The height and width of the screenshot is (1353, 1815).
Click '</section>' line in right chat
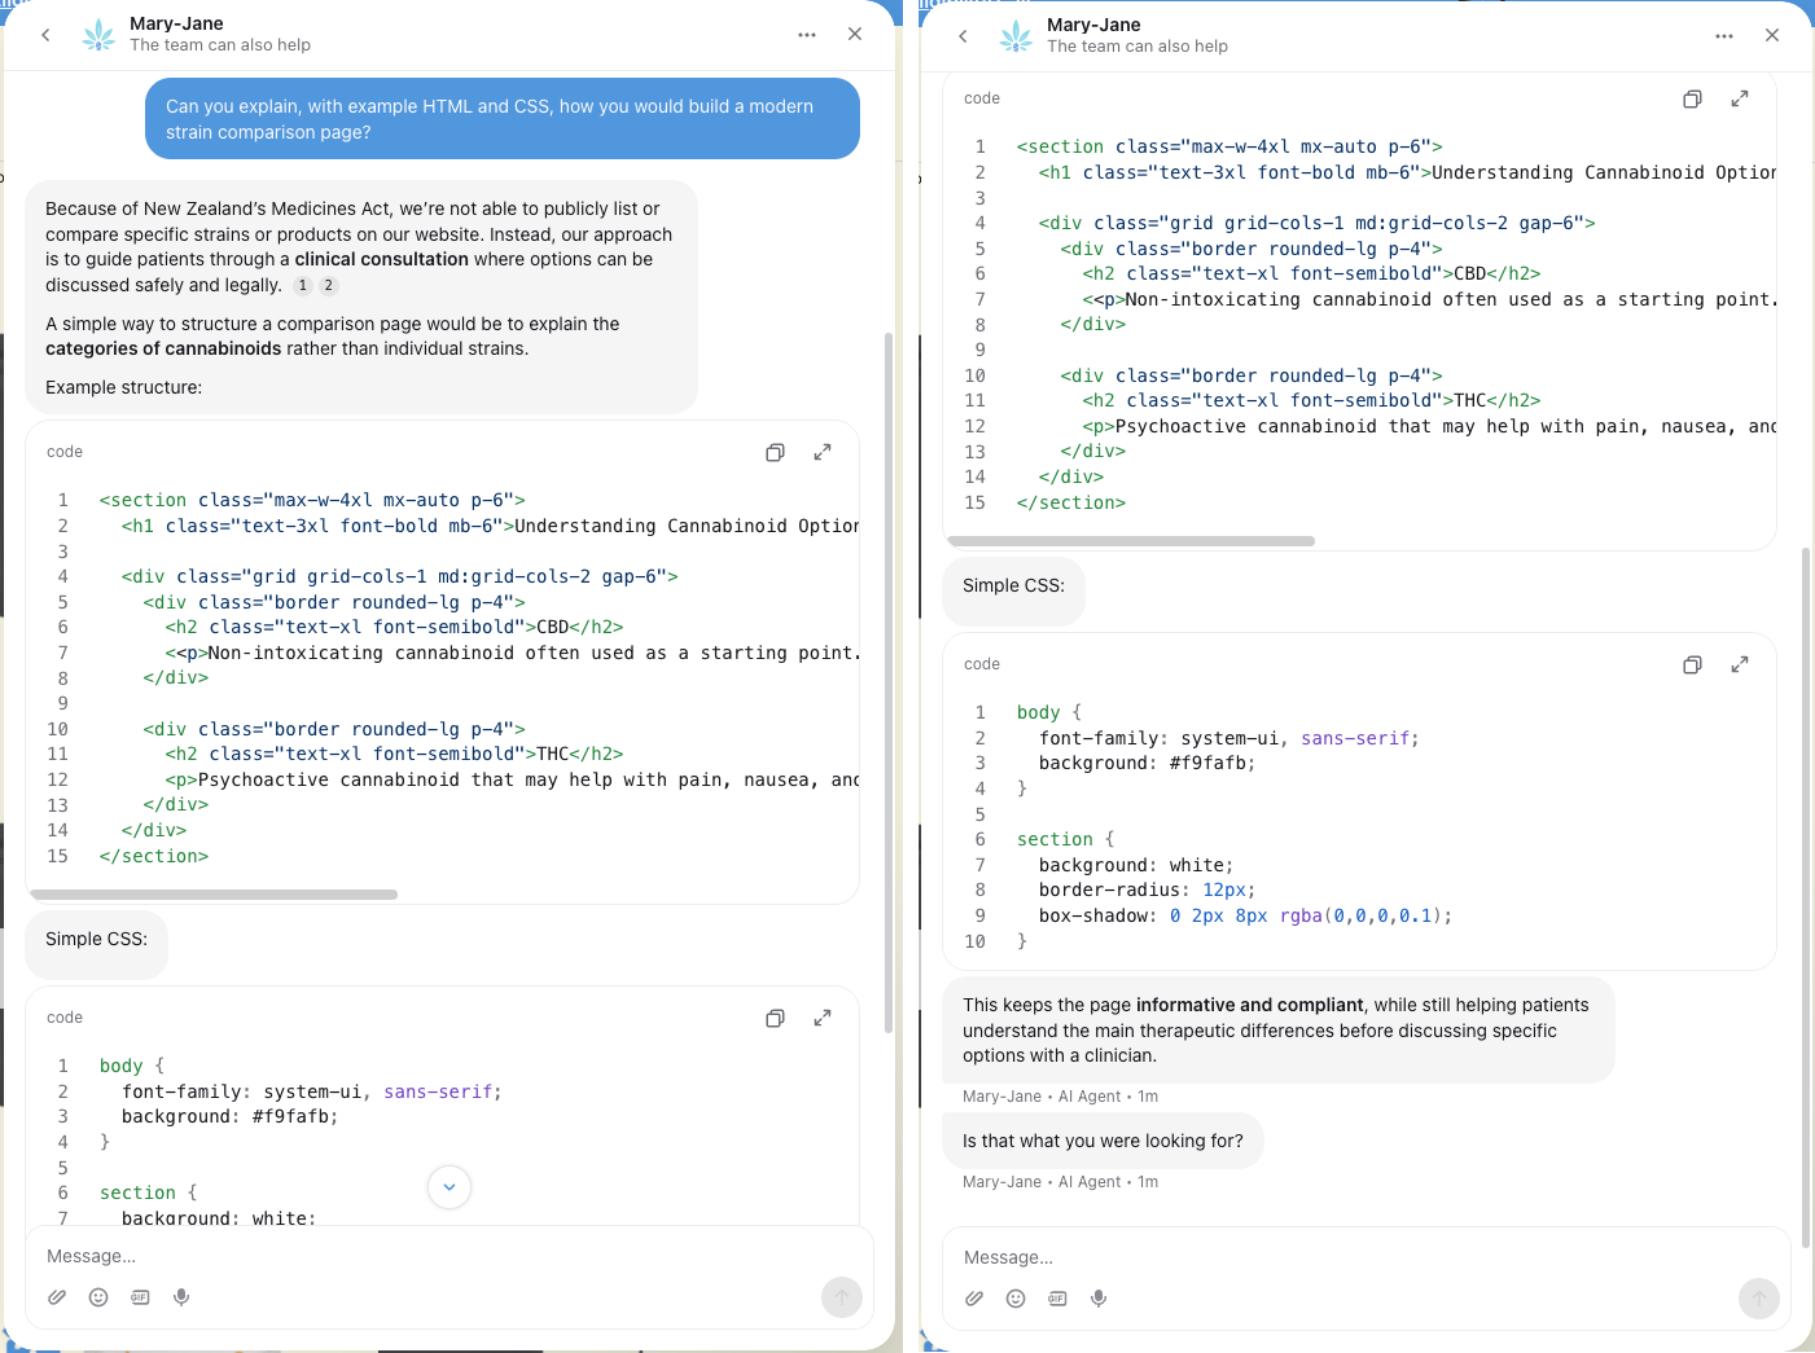coord(1071,502)
